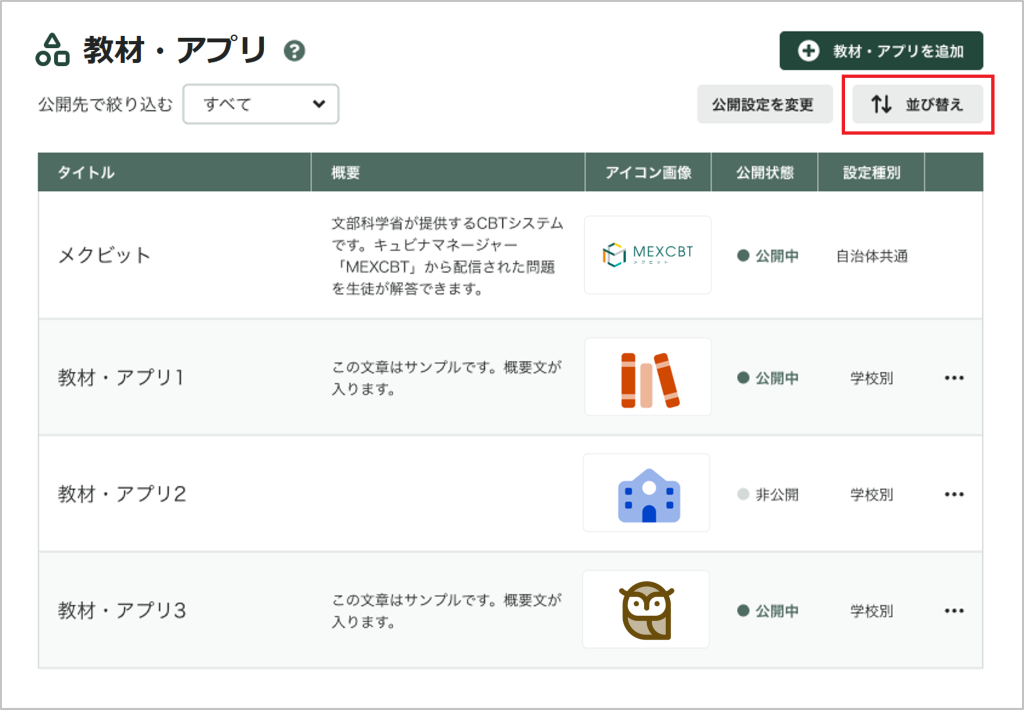Screen dimensions: 1024x710
Task: Select the 教材・アプリ1 title
Action: [x=121, y=378]
